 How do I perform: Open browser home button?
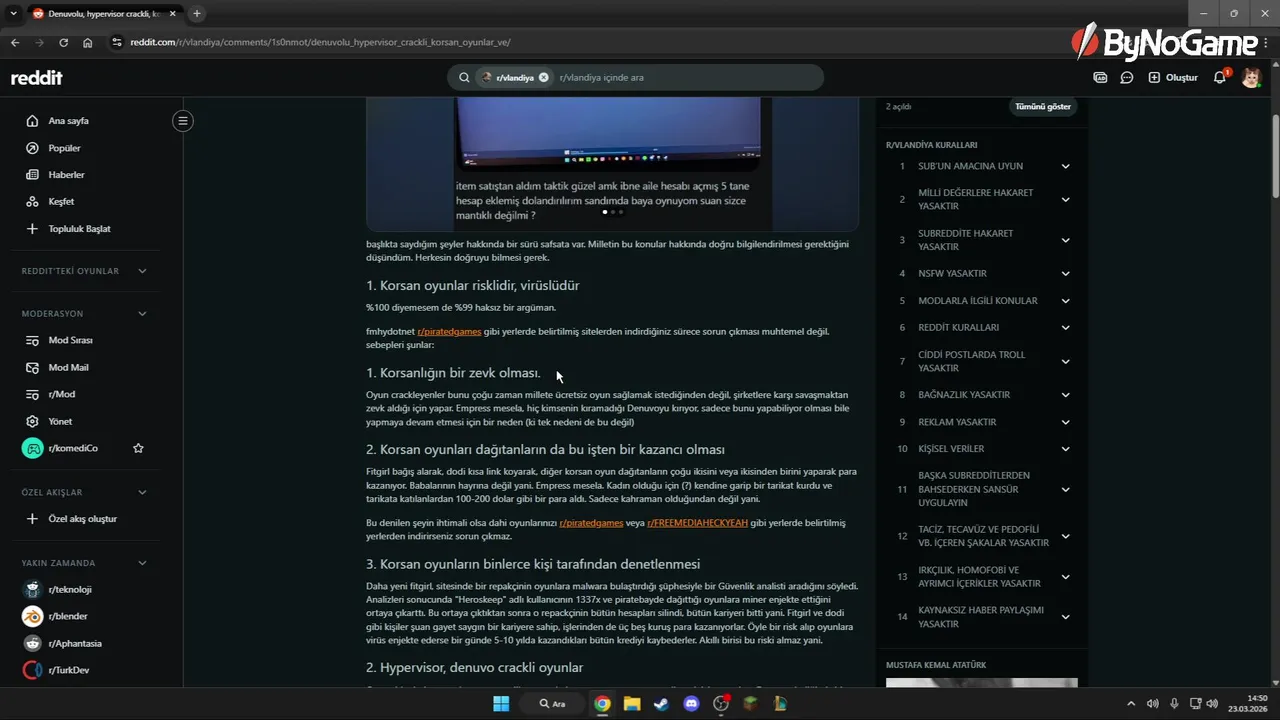[88, 42]
